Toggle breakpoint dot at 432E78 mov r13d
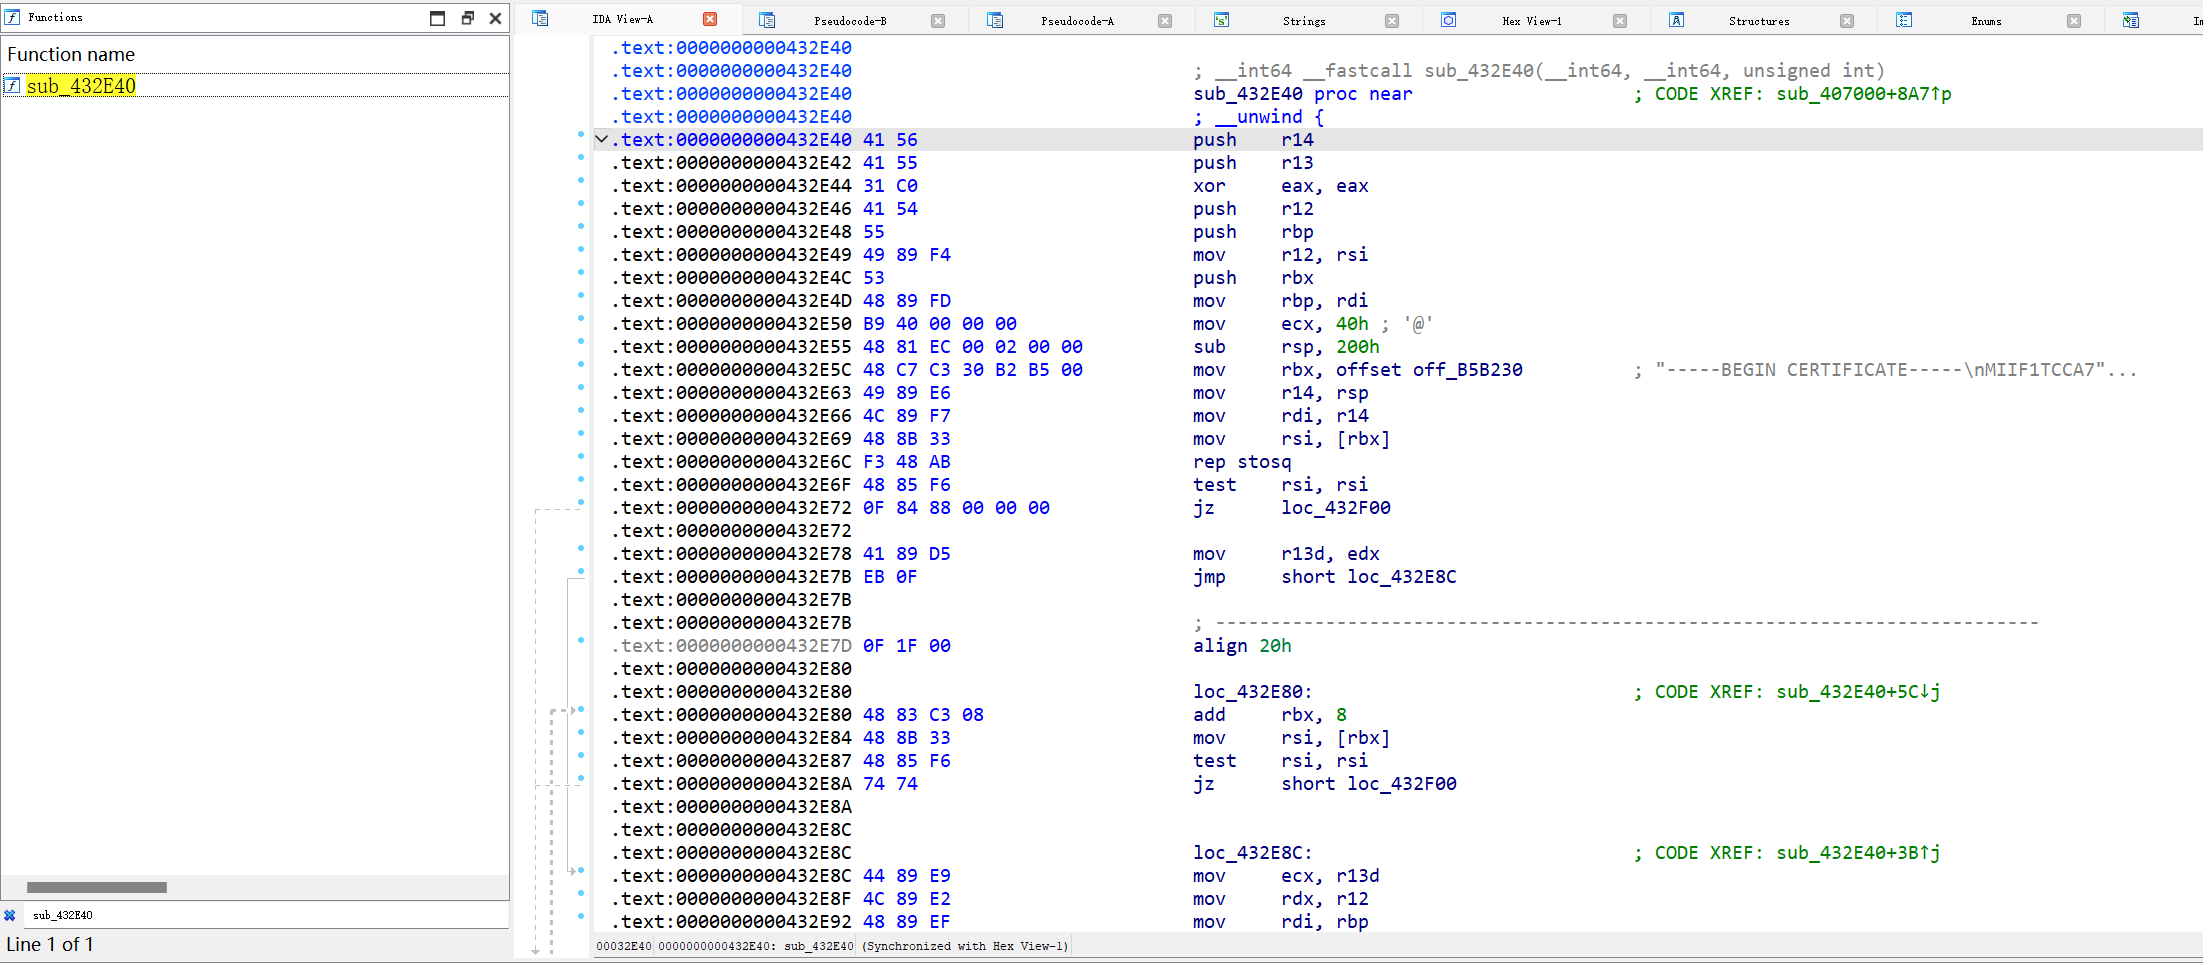The image size is (2203, 963). click(x=581, y=548)
